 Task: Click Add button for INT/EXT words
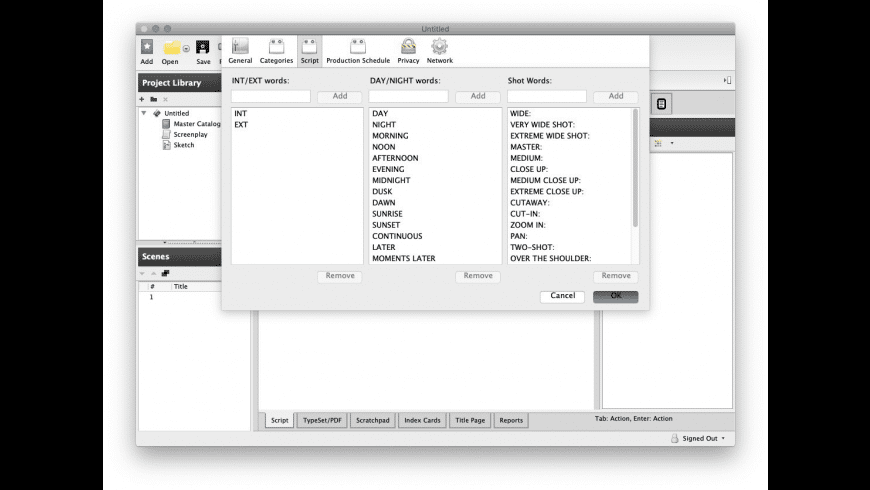(340, 97)
